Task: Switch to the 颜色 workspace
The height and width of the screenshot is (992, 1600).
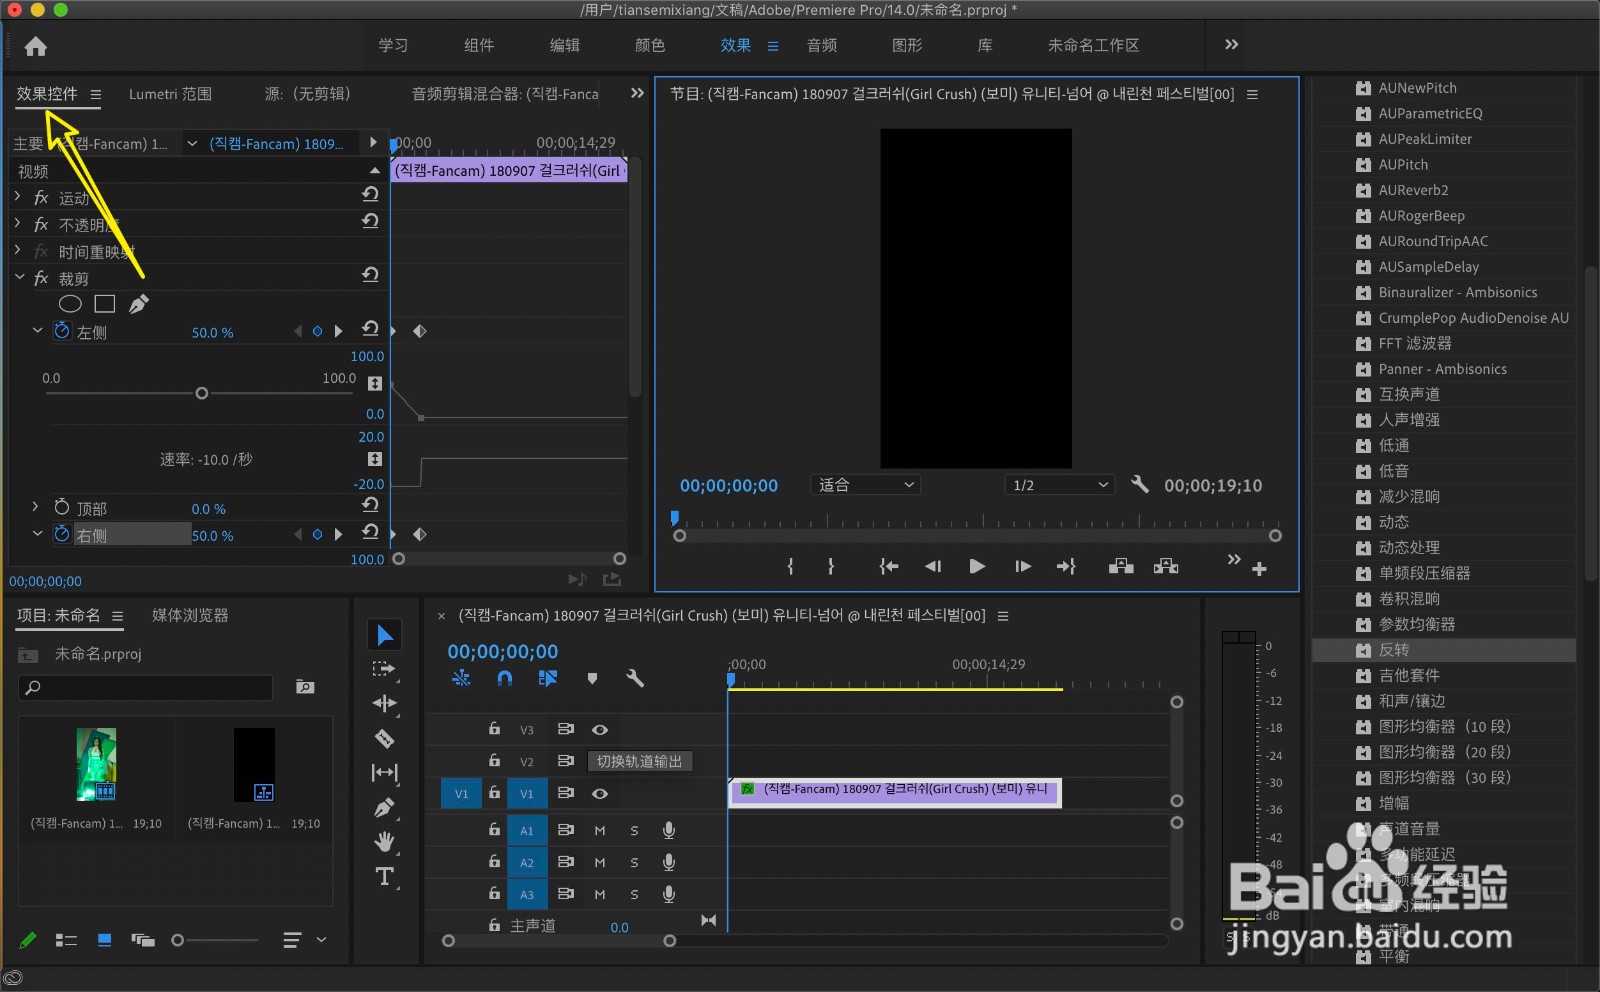Action: [x=650, y=45]
